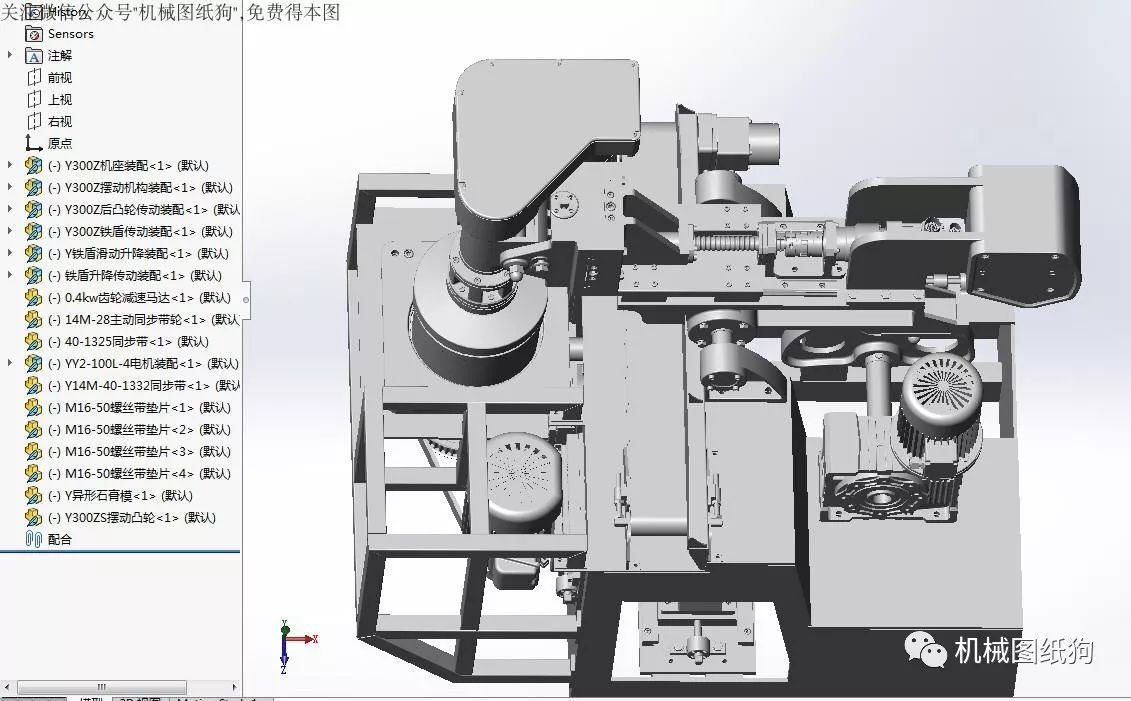Expand the YY2-100L-4电机装配 subassembly
Screen dimensions: 1131x701
click(10, 363)
